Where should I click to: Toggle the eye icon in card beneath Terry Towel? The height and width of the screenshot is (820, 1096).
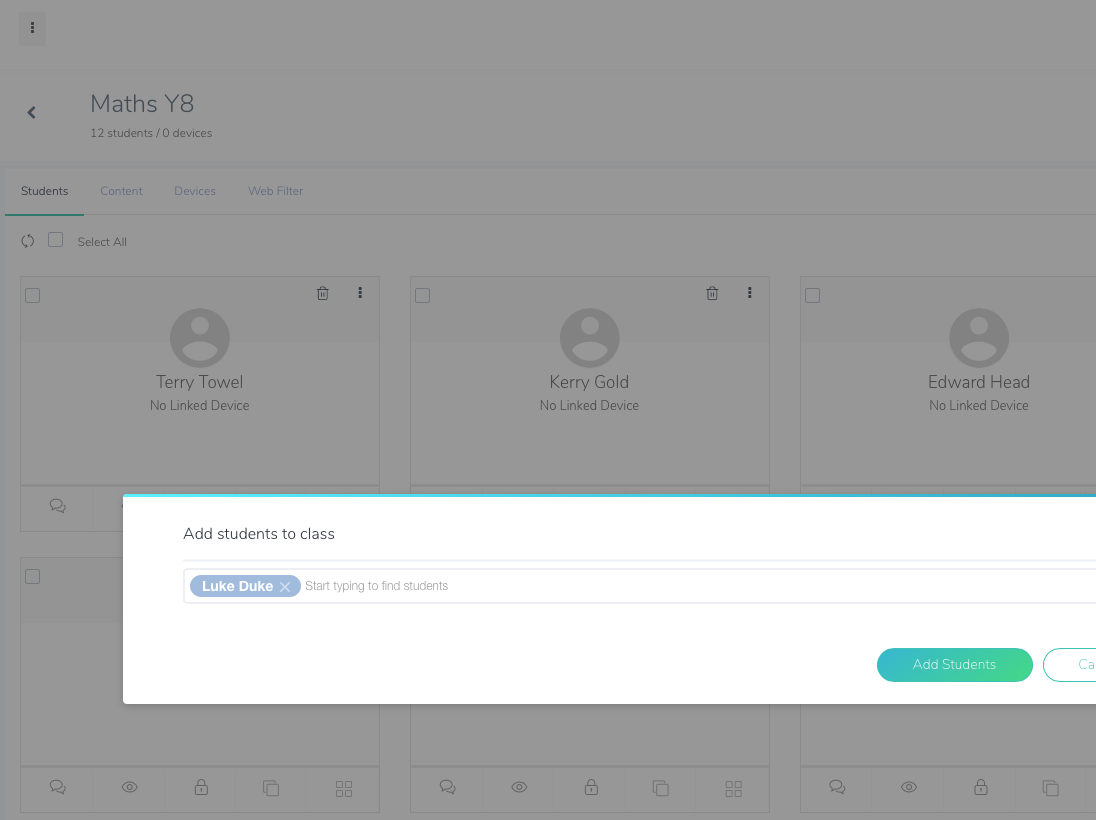pos(129,787)
